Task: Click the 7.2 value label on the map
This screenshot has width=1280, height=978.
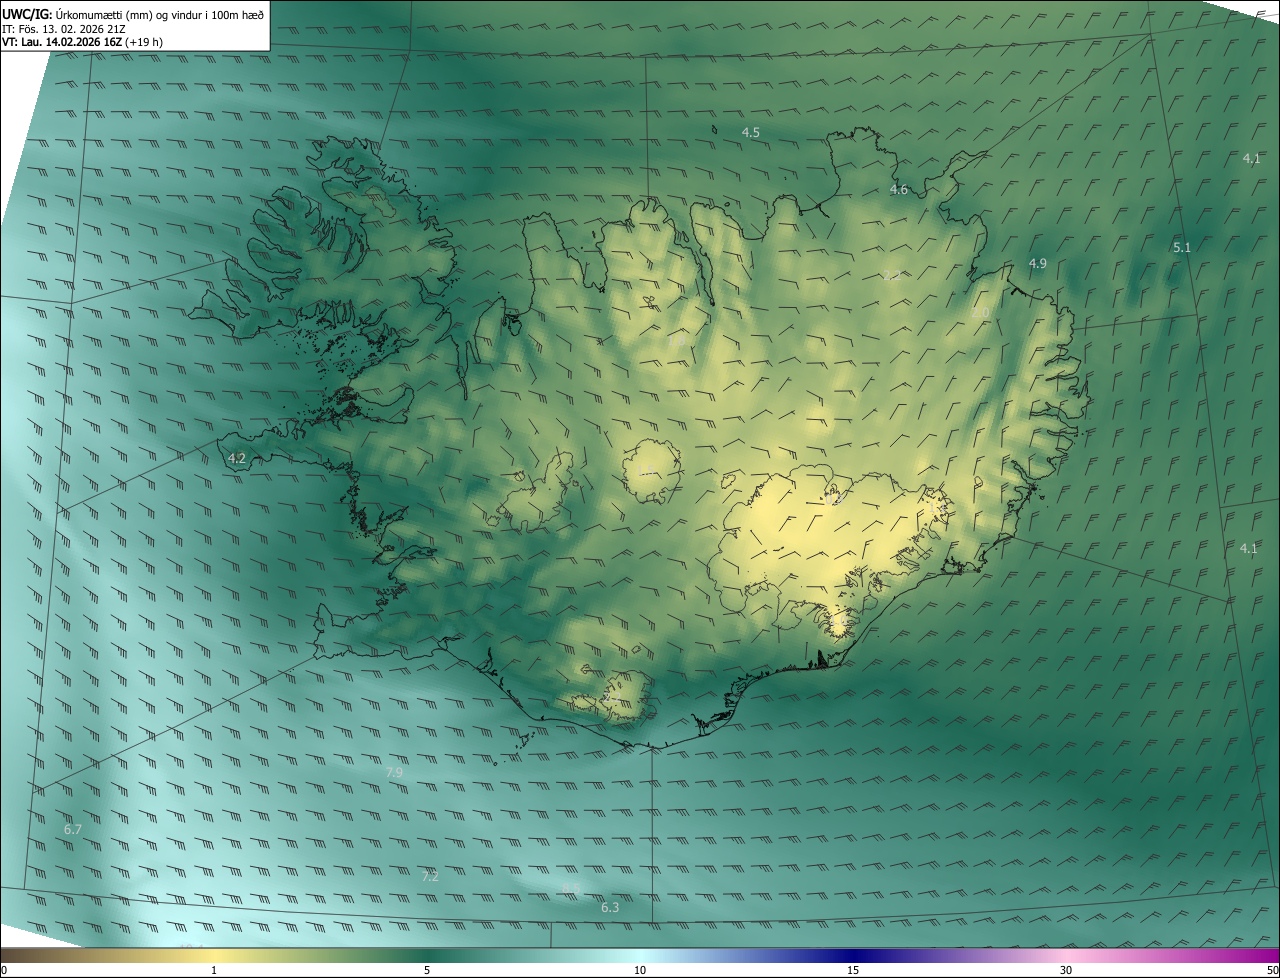Action: (x=430, y=875)
